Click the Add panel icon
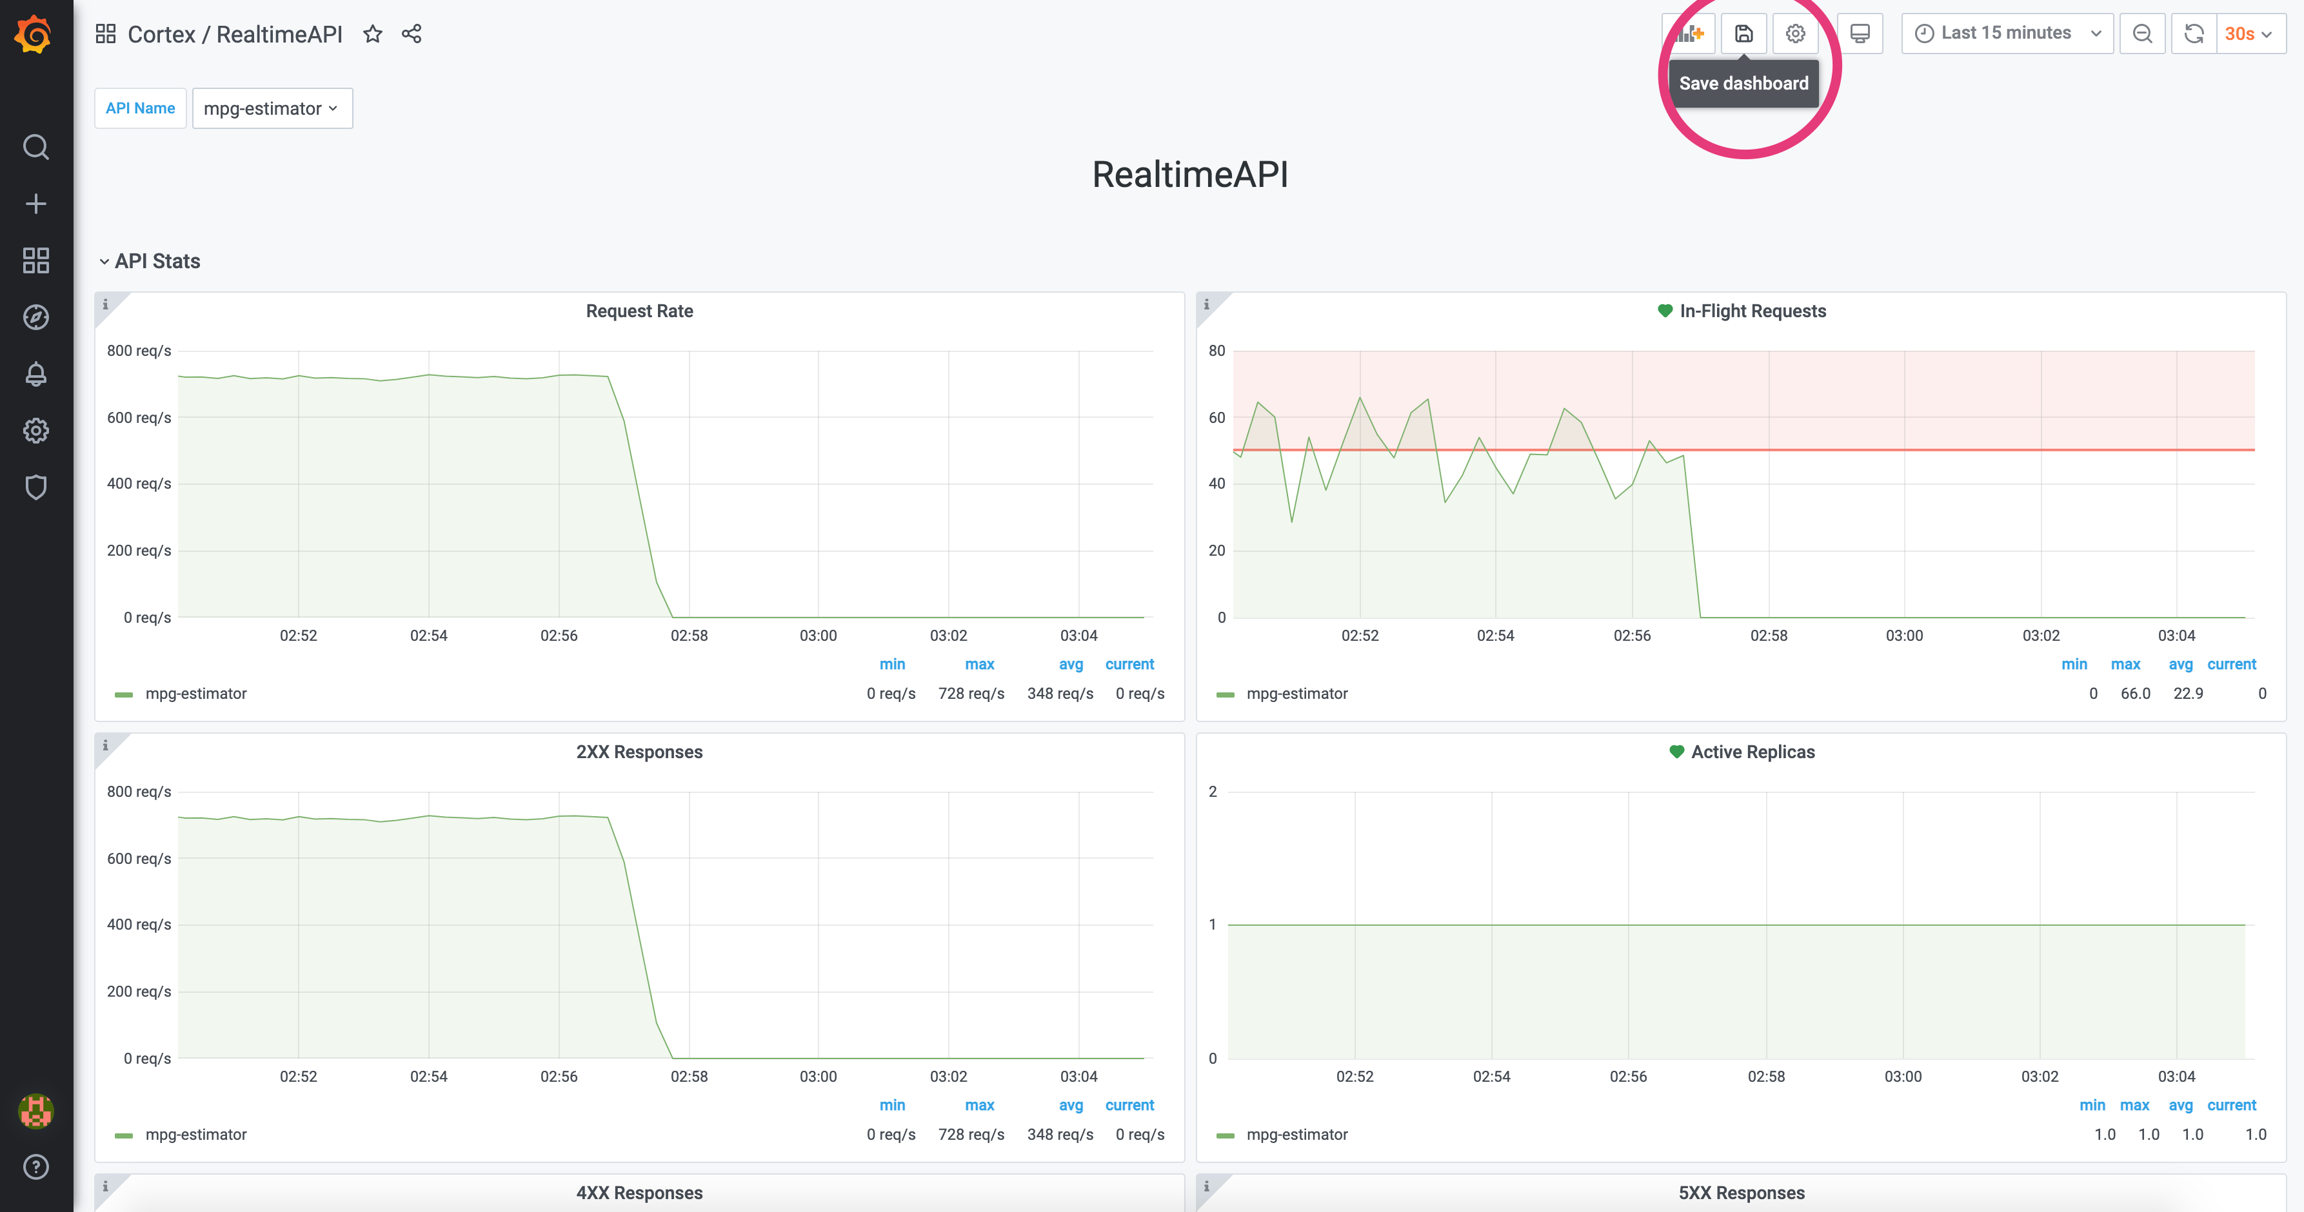Screen dimensions: 2304x1212 click(x=1690, y=34)
